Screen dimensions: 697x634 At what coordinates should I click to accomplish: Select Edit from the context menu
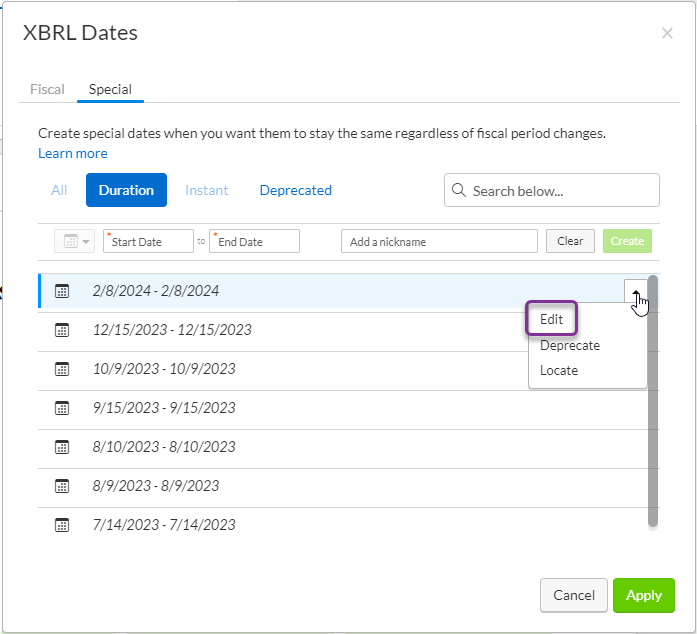[552, 319]
